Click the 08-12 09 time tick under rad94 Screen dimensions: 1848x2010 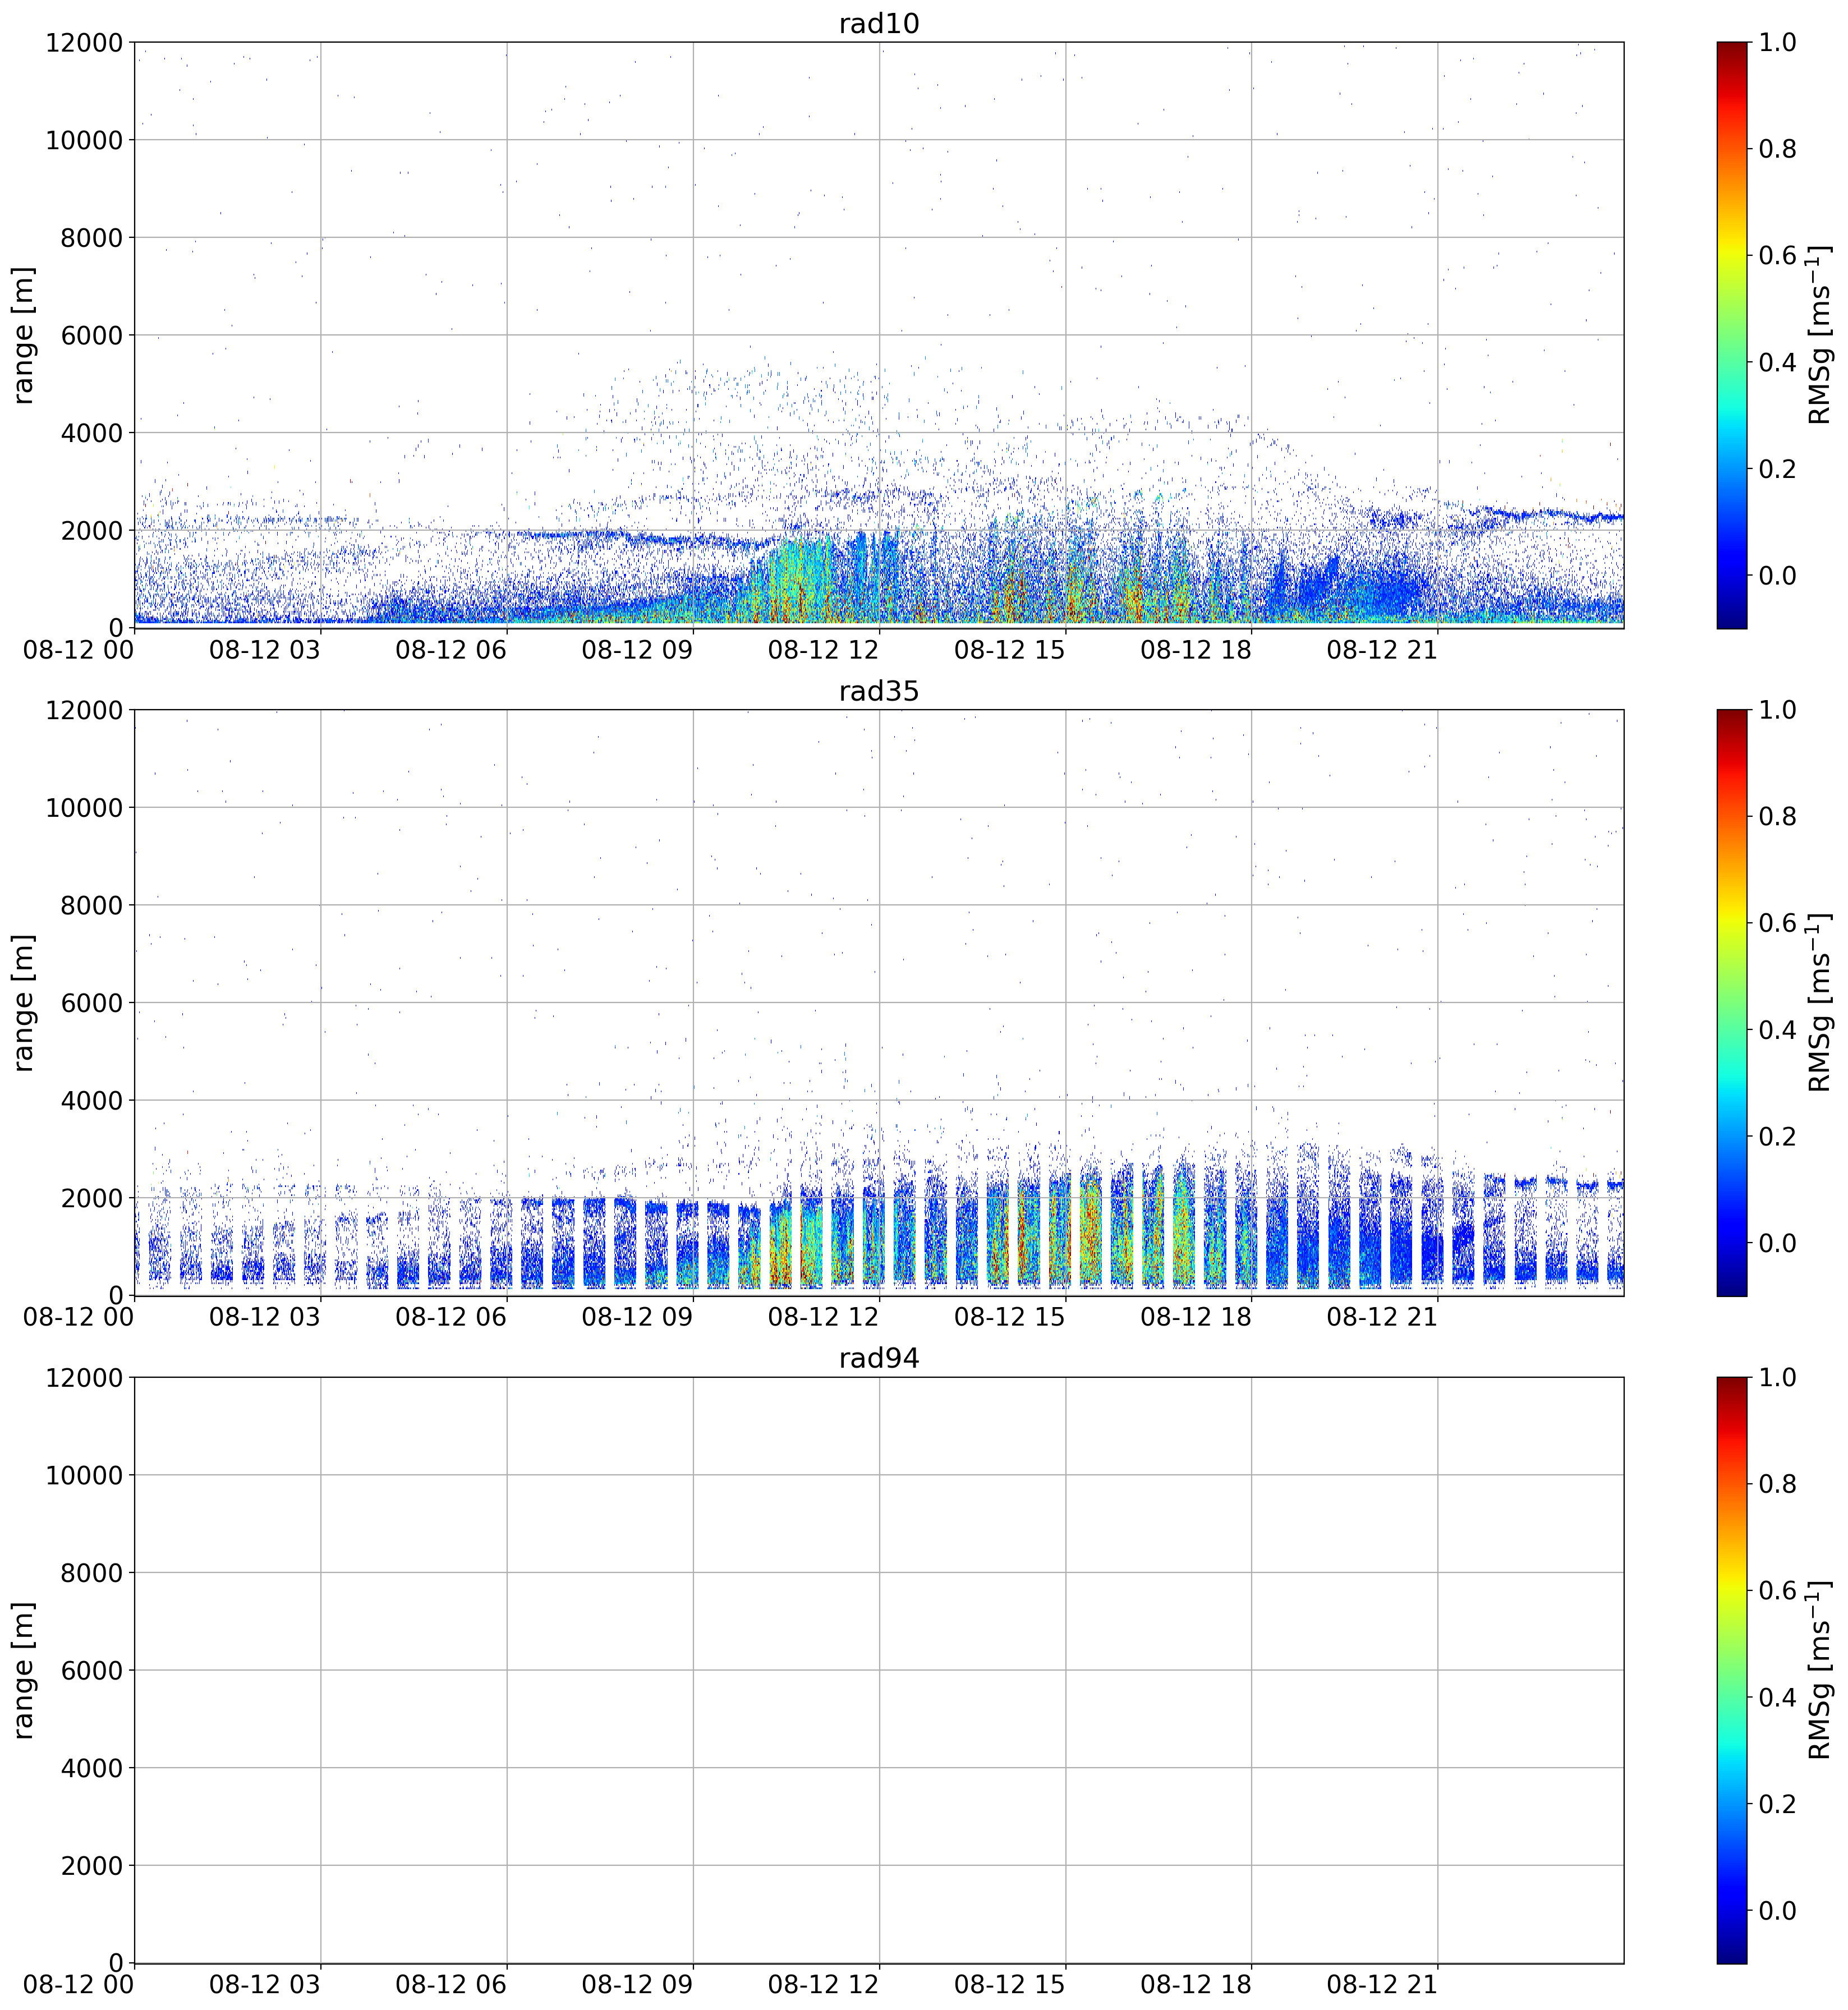[637, 1985]
